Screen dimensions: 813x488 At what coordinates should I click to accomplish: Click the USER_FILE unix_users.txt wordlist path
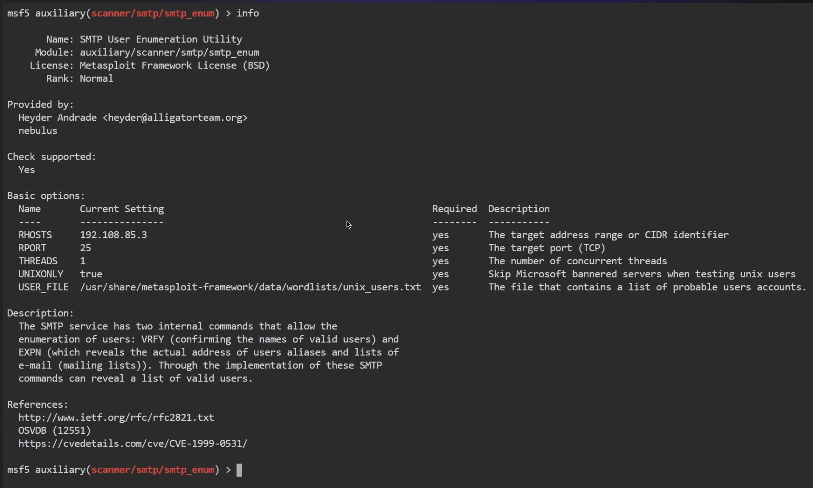pyautogui.click(x=250, y=287)
